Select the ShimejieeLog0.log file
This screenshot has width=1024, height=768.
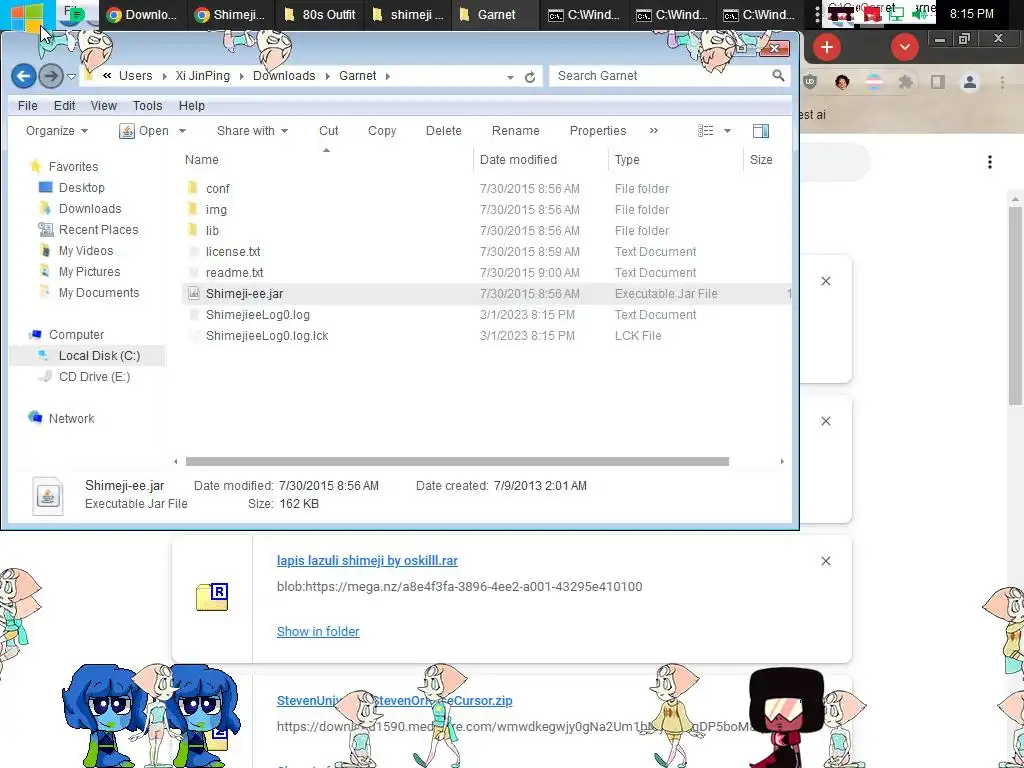[257, 315]
